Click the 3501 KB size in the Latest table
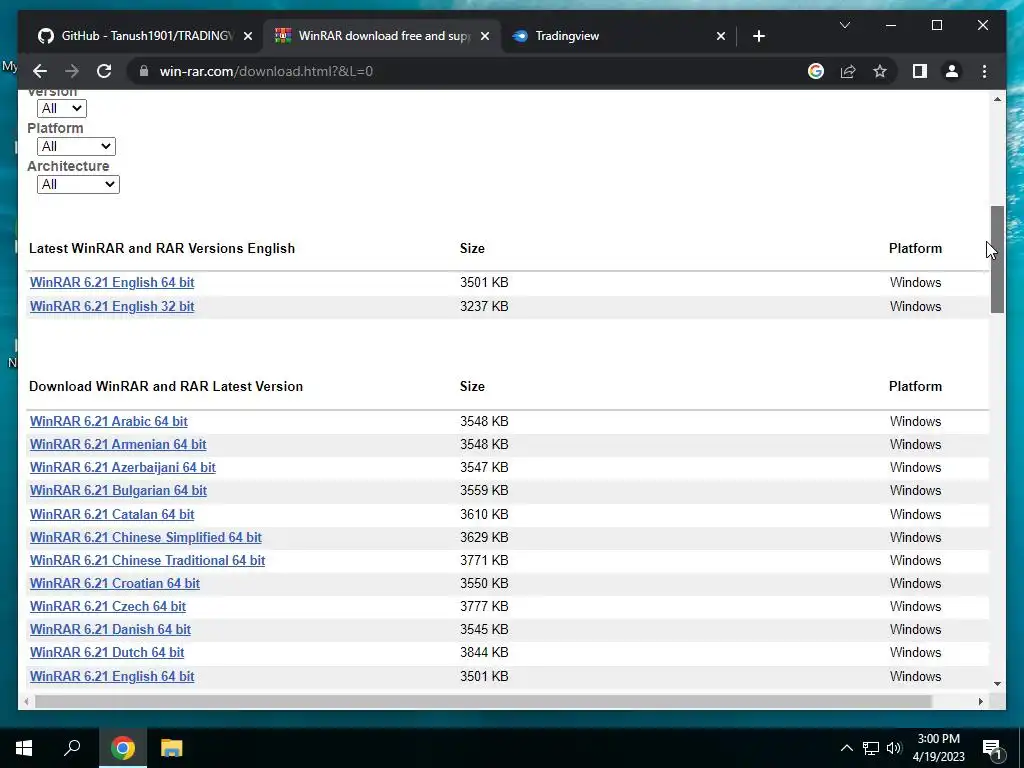The image size is (1024, 768). [484, 282]
